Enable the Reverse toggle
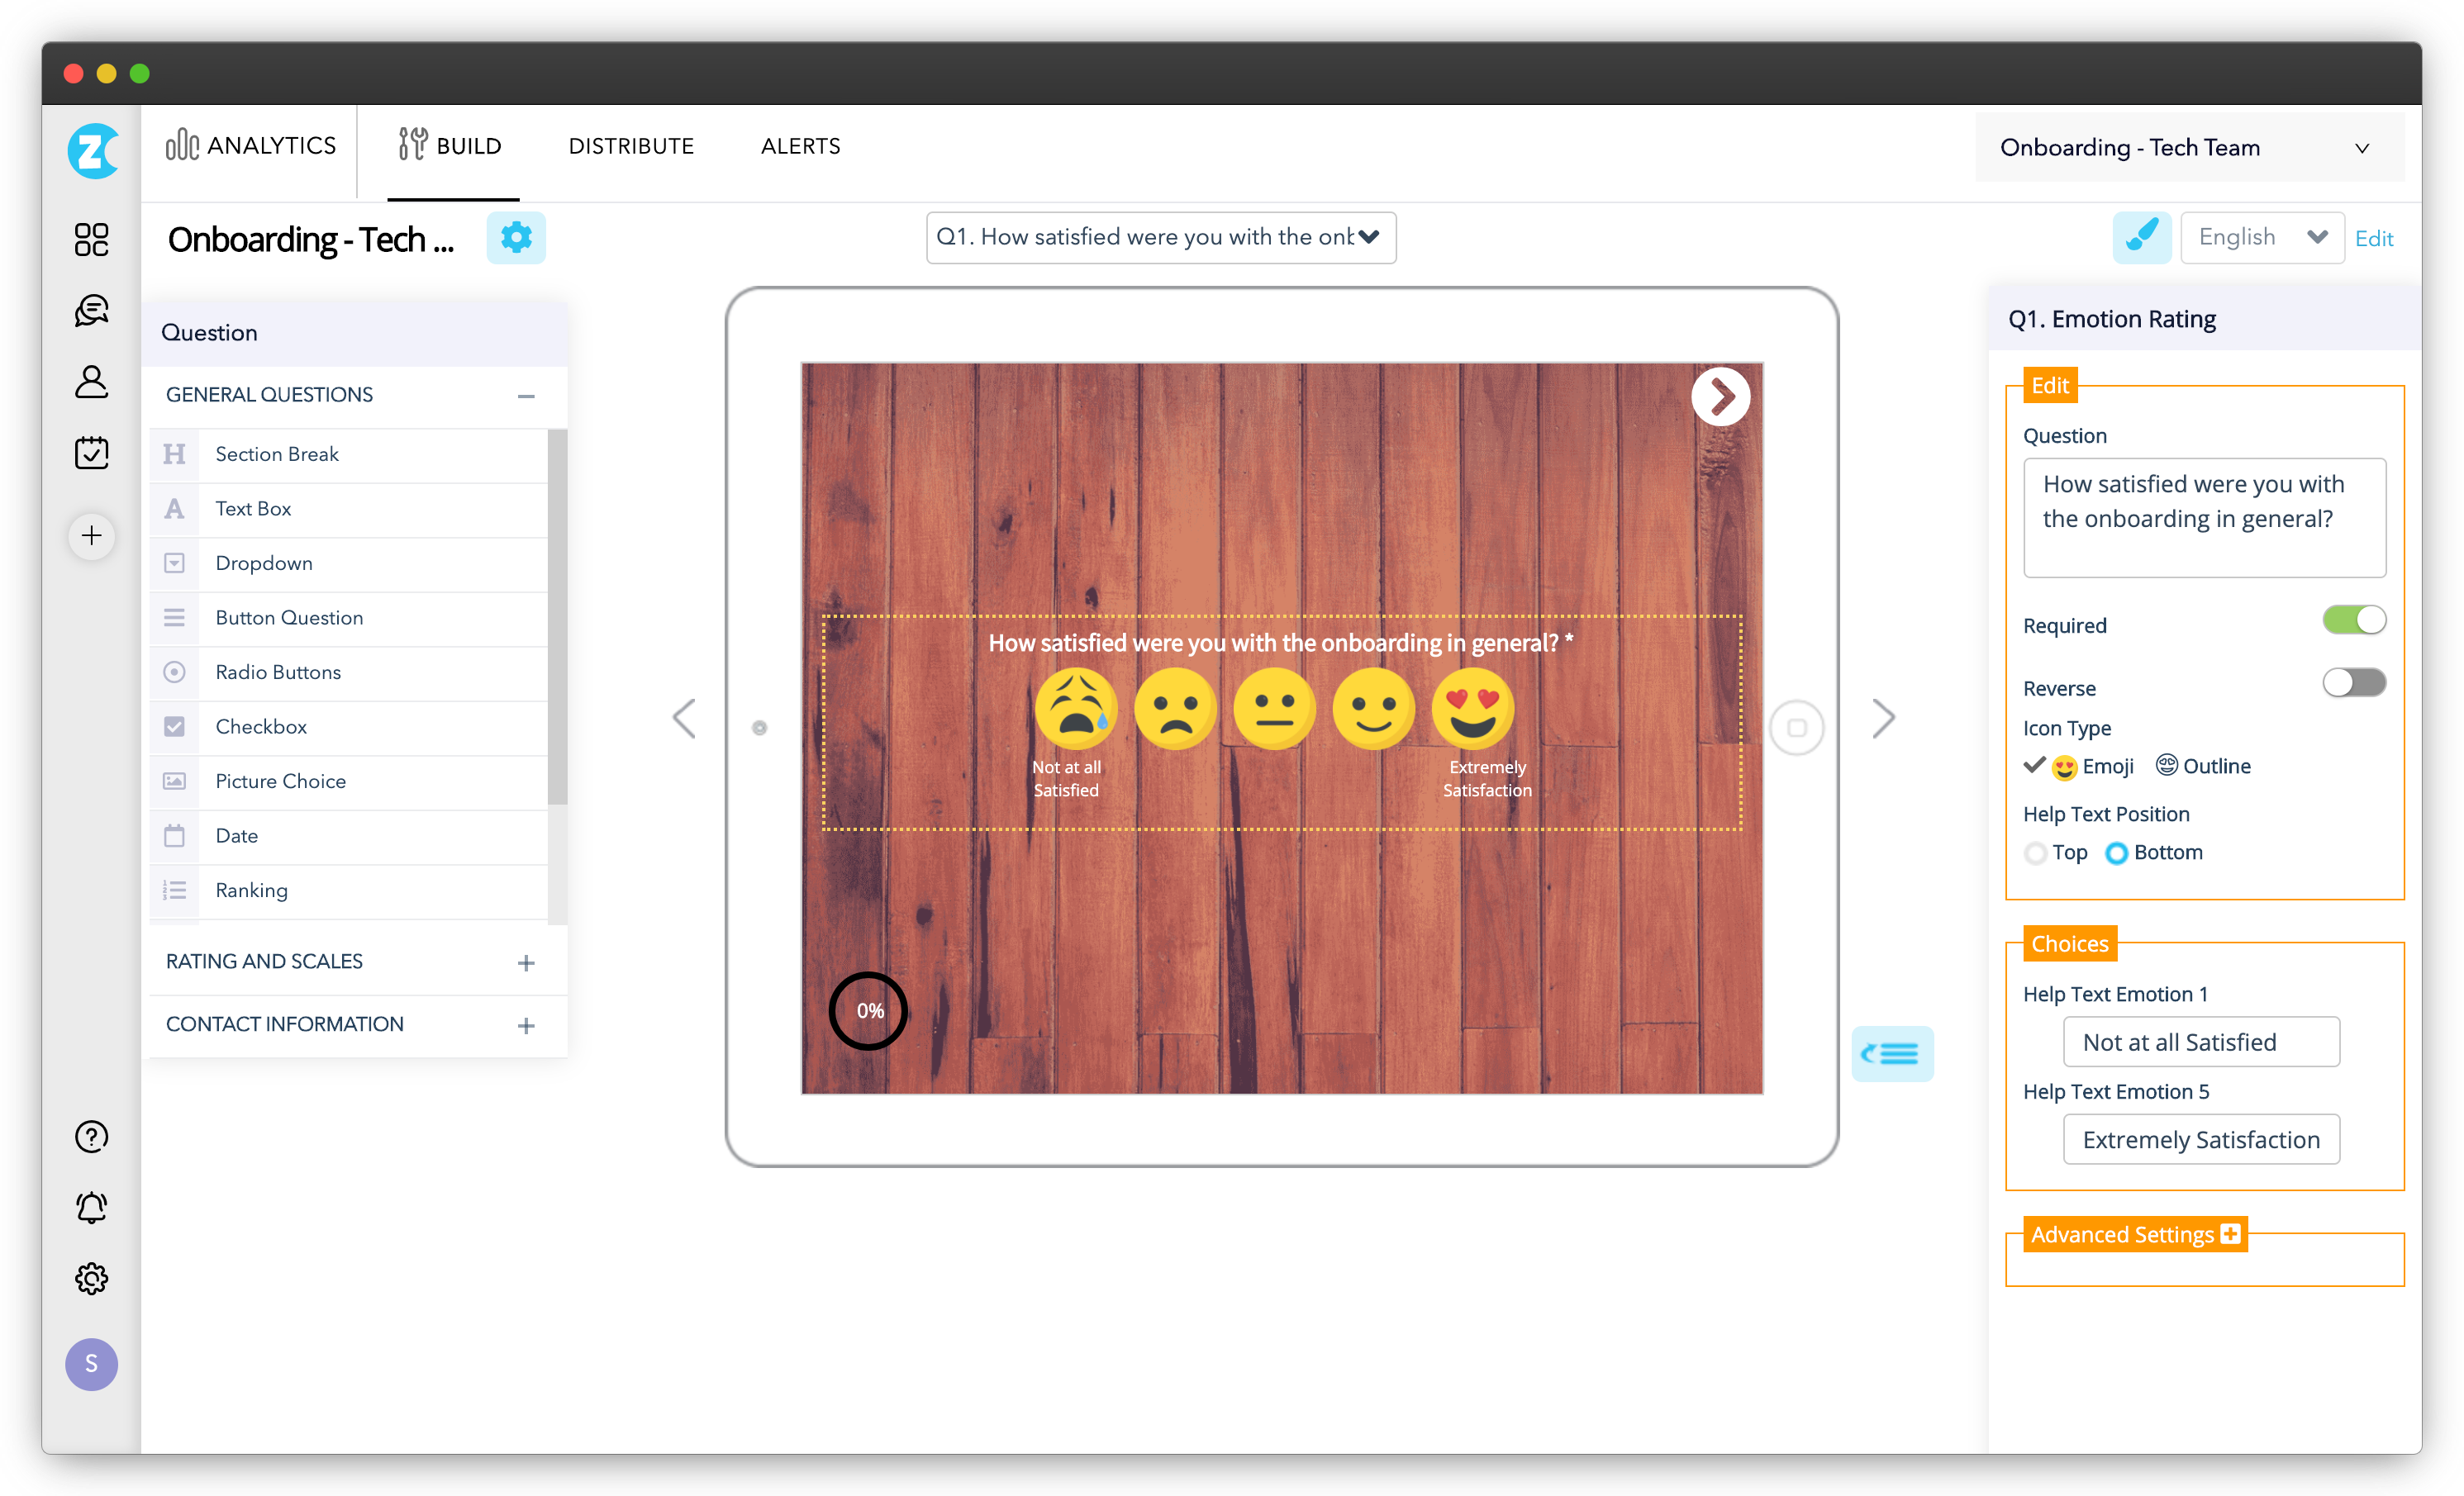Image resolution: width=2464 pixels, height=1496 pixels. 2354,683
